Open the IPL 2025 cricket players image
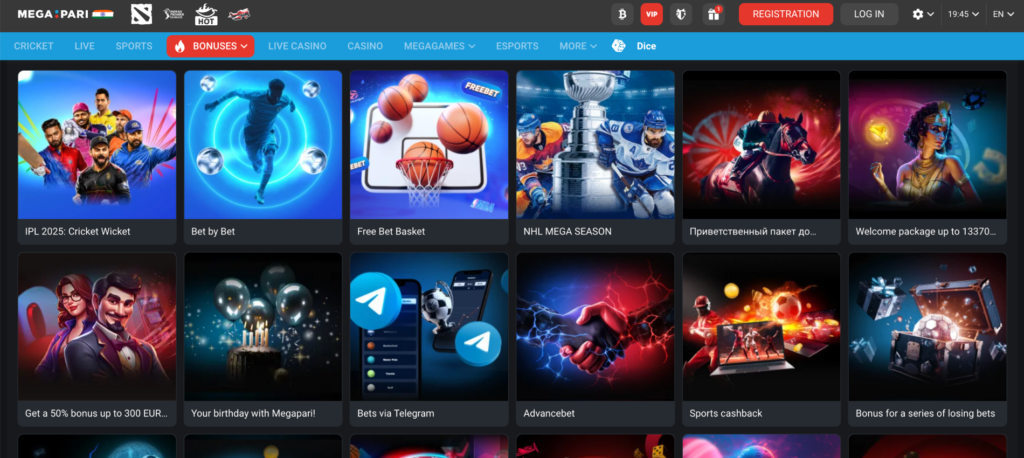 coord(97,144)
